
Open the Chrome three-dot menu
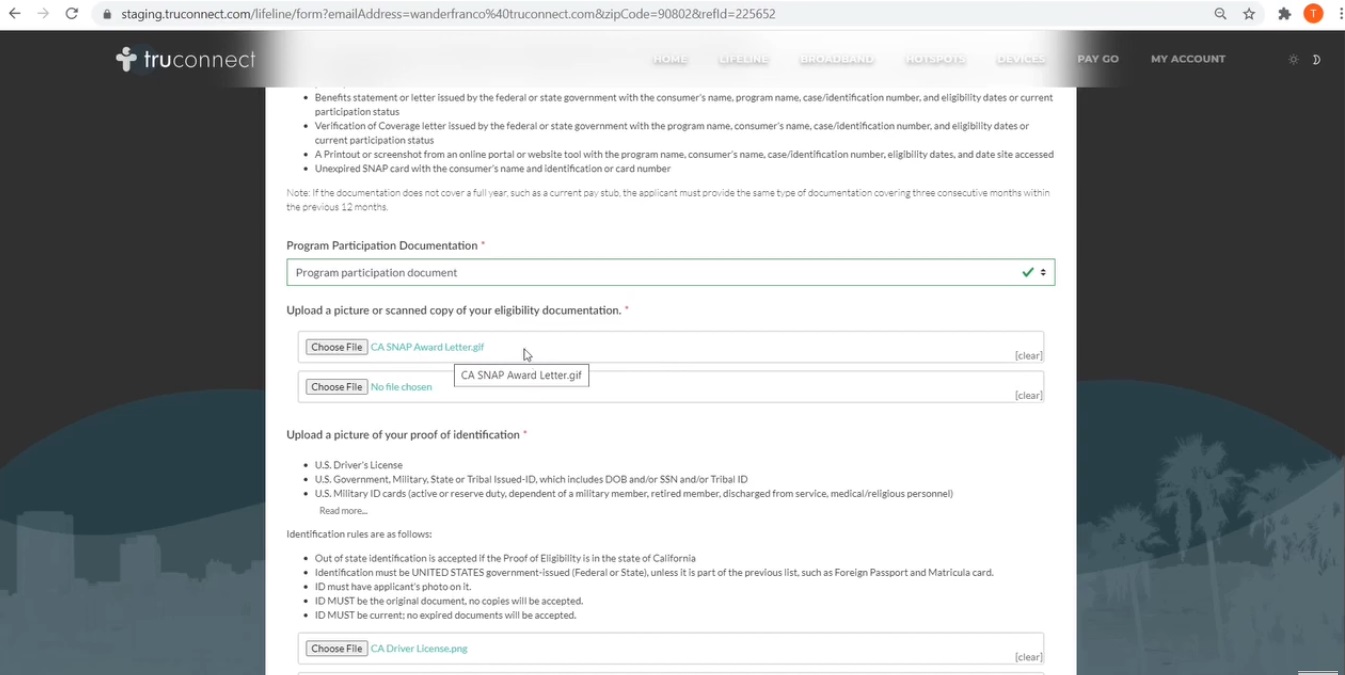[1340, 14]
